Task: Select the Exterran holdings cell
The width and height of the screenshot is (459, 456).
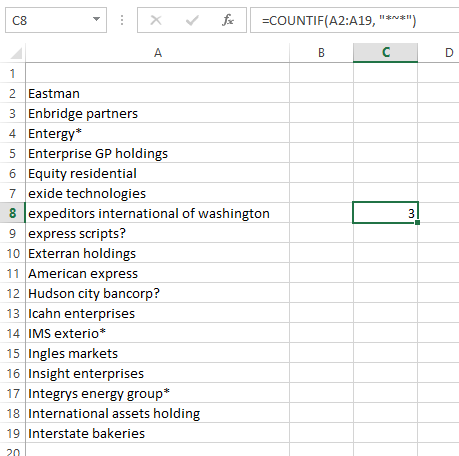Action: 158,253
